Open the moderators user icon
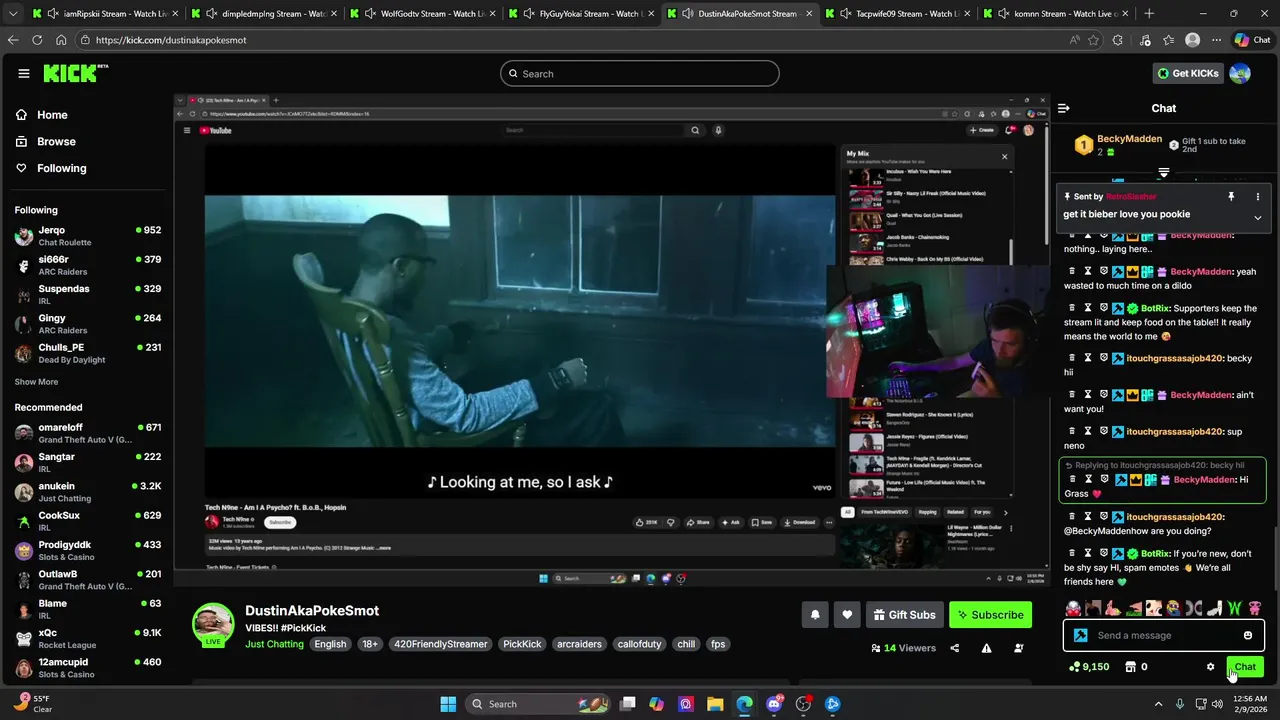The image size is (1280, 720). [1019, 648]
